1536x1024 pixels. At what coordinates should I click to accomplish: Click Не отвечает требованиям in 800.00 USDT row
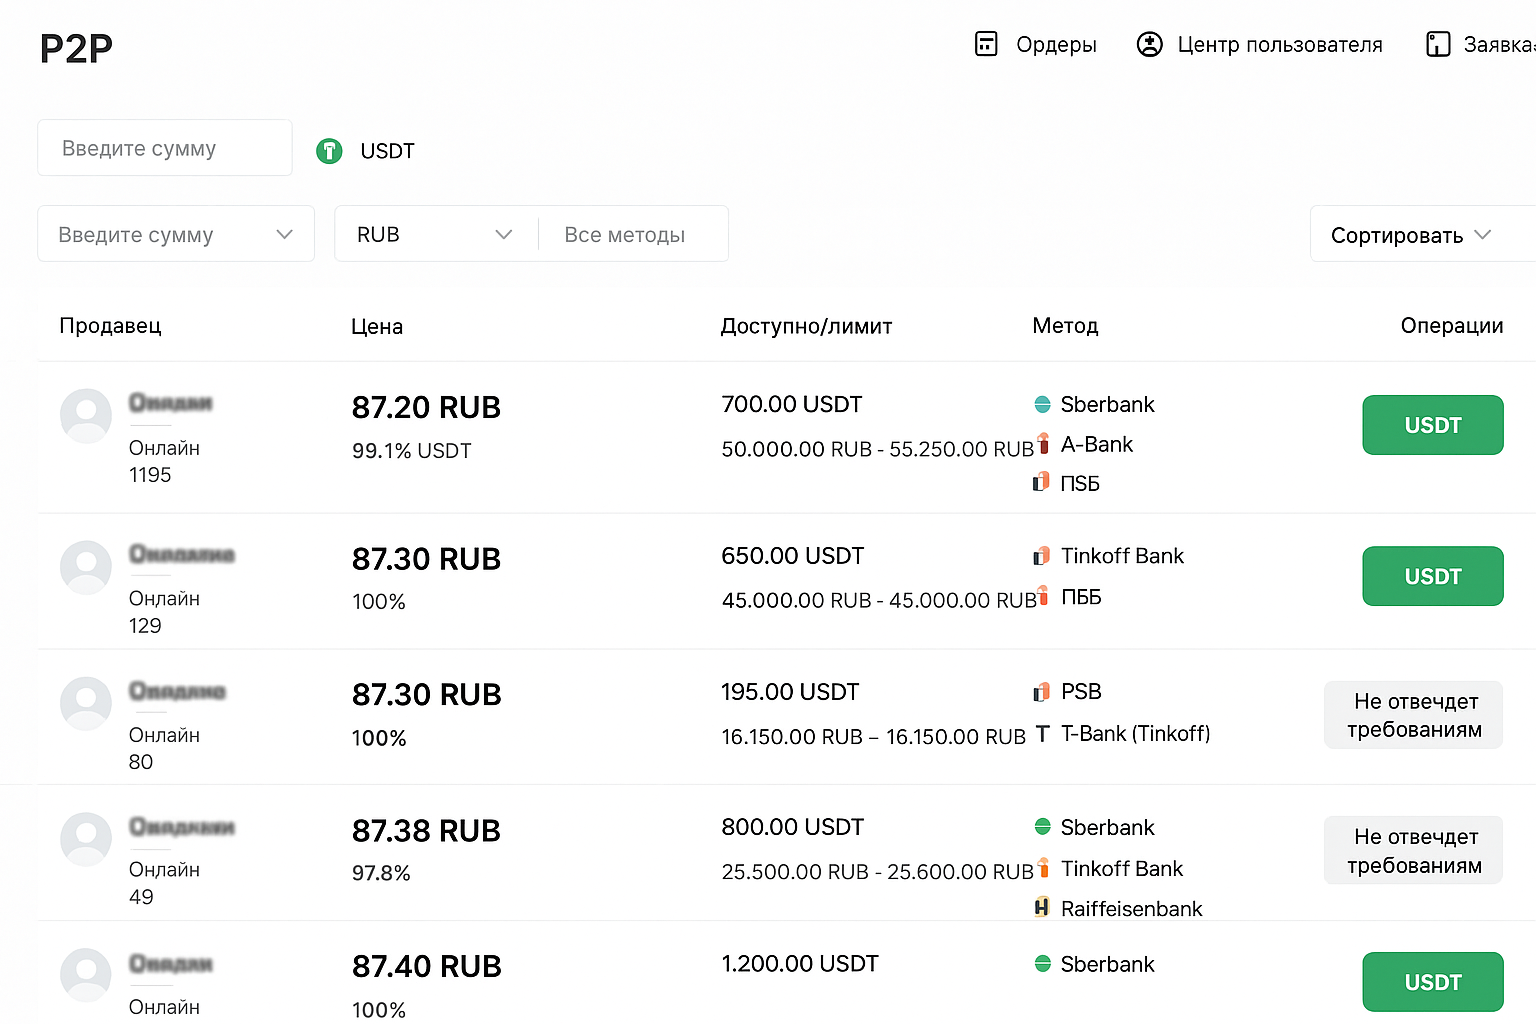[x=1414, y=851]
